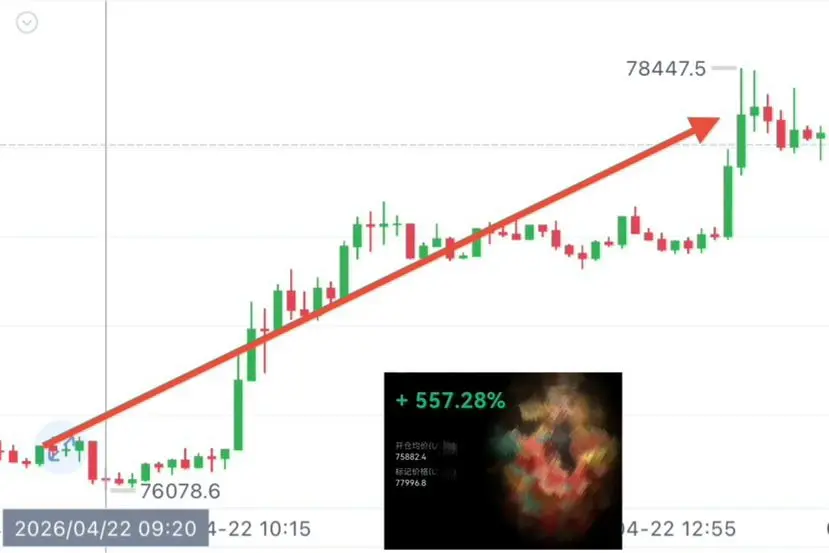Click the red trend arrow's arrowhead
The image size is (829, 553).
click(704, 128)
